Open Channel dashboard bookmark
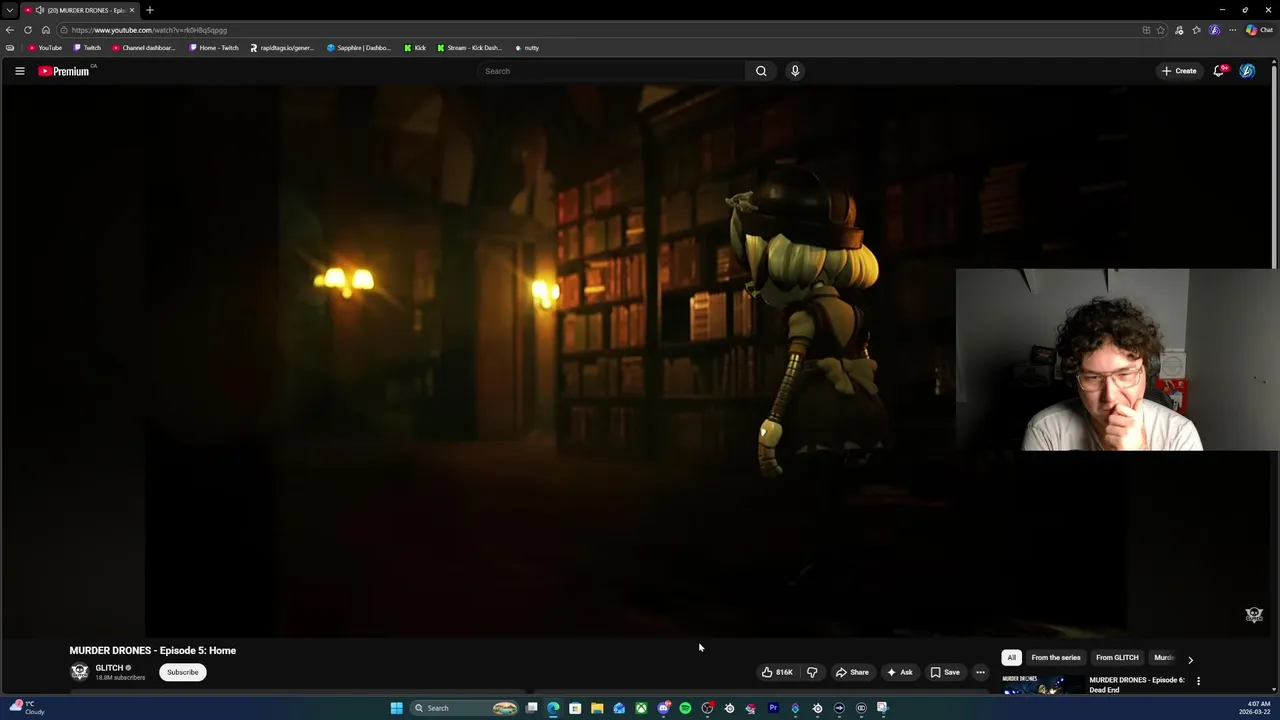 point(143,48)
